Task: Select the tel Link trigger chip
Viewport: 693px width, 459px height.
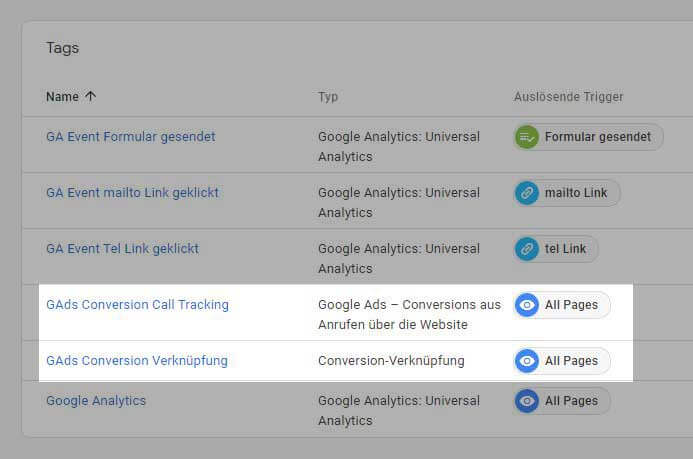Action: 556,249
